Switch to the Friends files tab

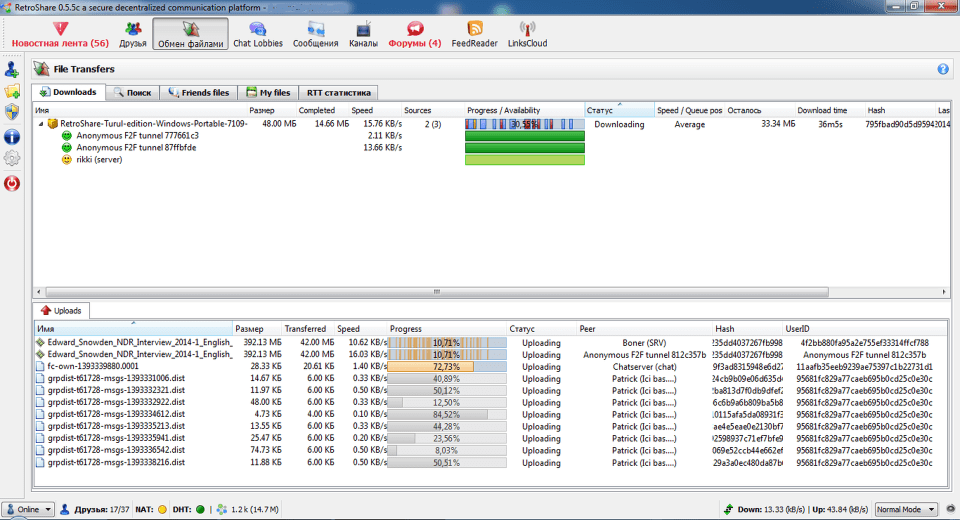tap(198, 92)
